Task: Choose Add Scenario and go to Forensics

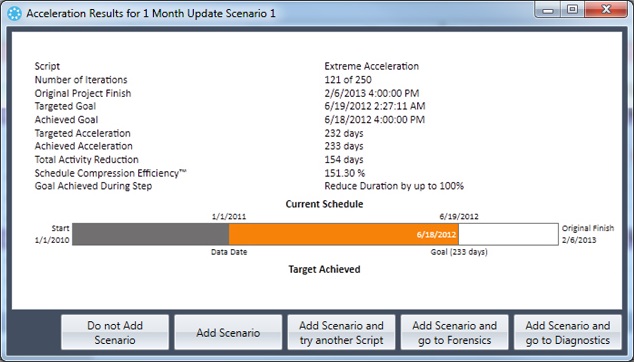Action: click(x=454, y=332)
